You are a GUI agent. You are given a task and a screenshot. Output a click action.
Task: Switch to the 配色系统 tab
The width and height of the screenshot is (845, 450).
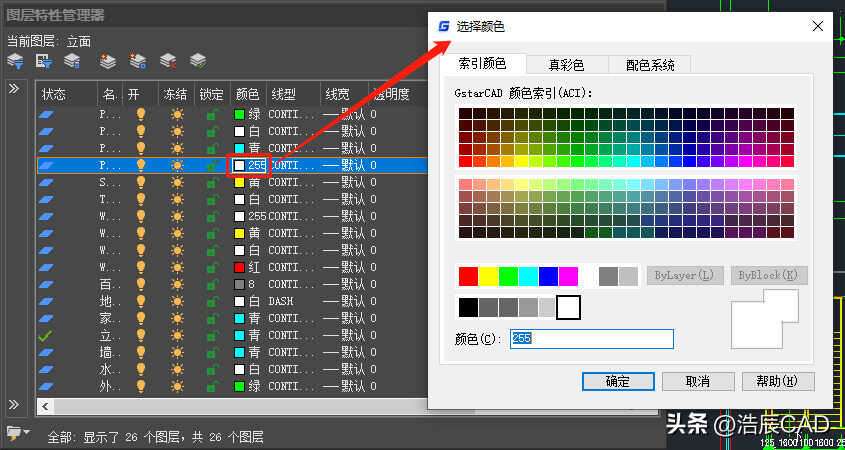click(x=649, y=64)
